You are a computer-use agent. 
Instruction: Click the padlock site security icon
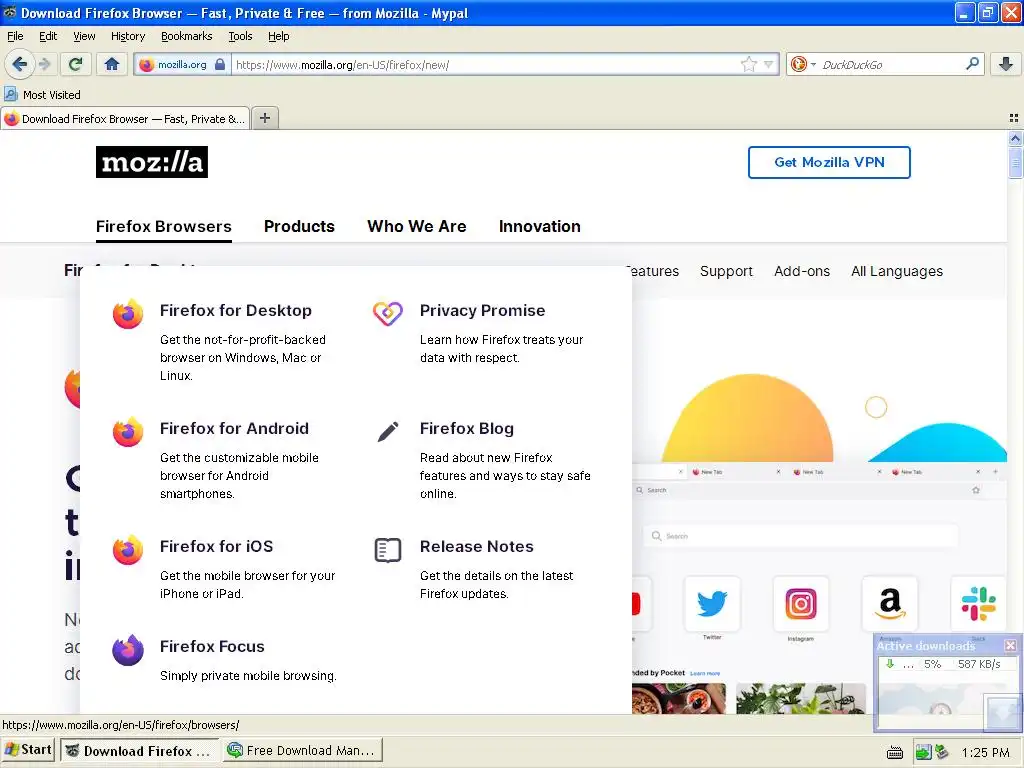click(220, 64)
